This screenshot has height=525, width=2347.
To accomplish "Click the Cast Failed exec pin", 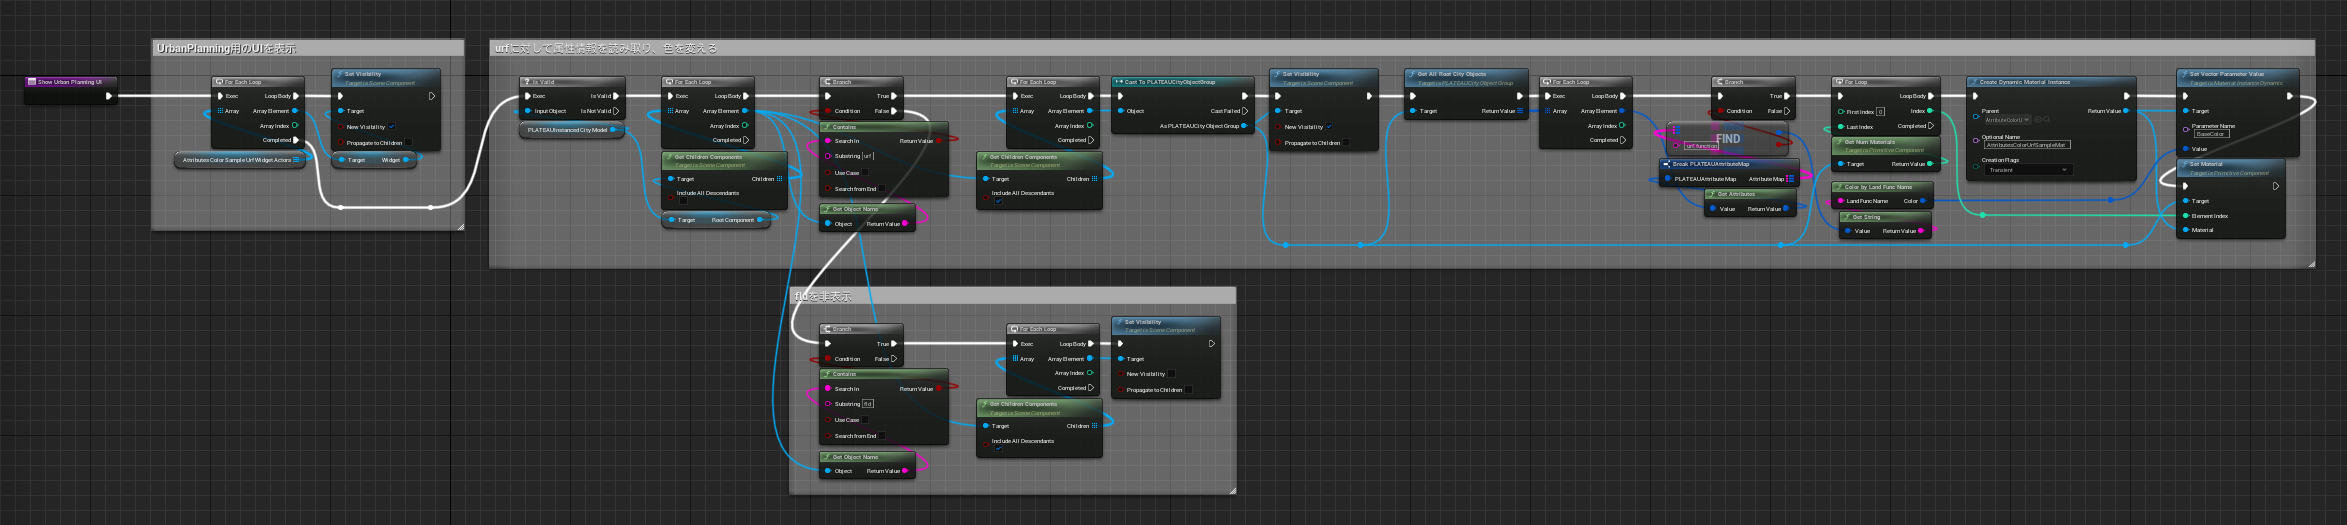I will tap(1245, 111).
